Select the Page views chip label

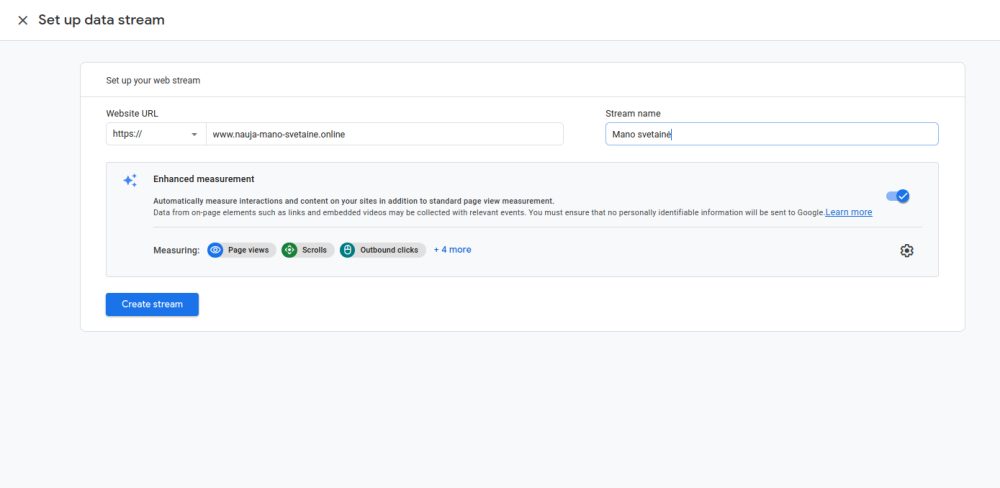pos(248,250)
